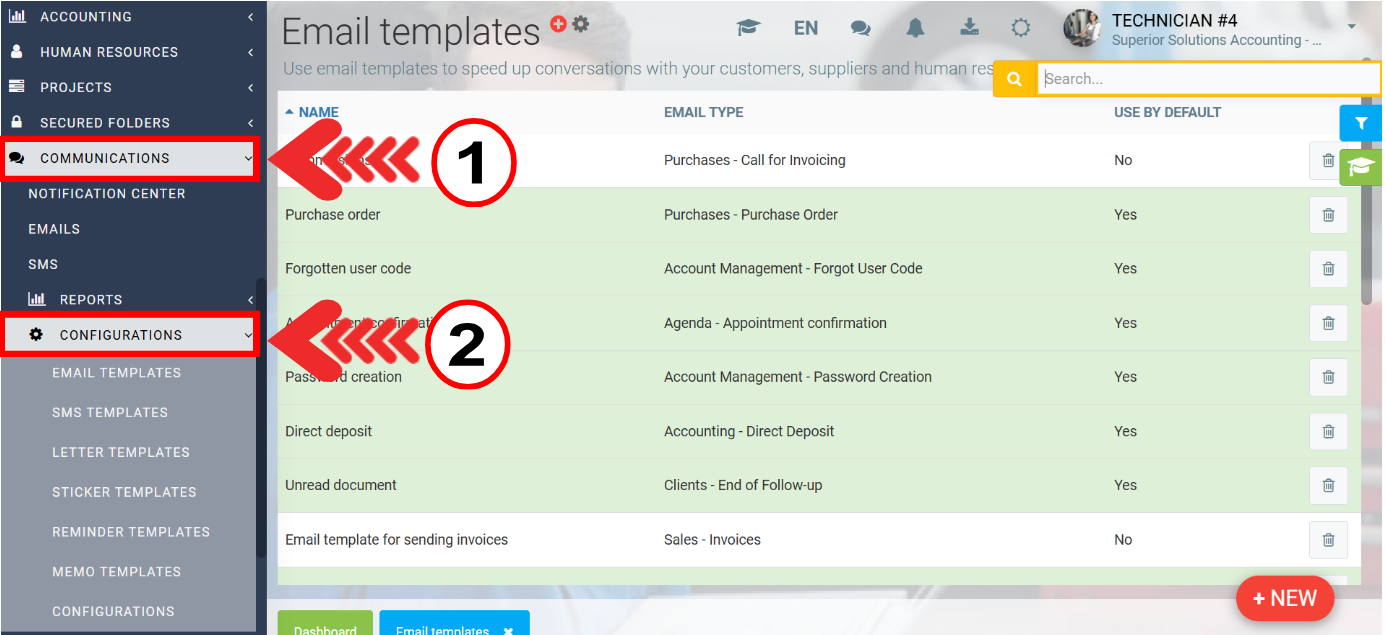Viewport: 1386px width, 635px height.
Task: Click the red plus icon beside page title
Action: pyautogui.click(x=558, y=24)
